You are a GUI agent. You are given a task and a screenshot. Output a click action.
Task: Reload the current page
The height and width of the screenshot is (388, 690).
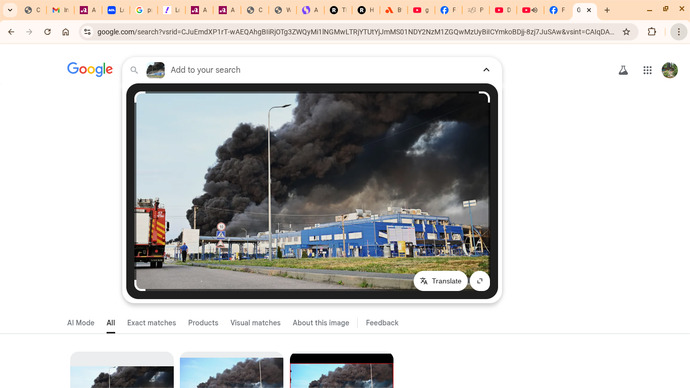coord(47,32)
